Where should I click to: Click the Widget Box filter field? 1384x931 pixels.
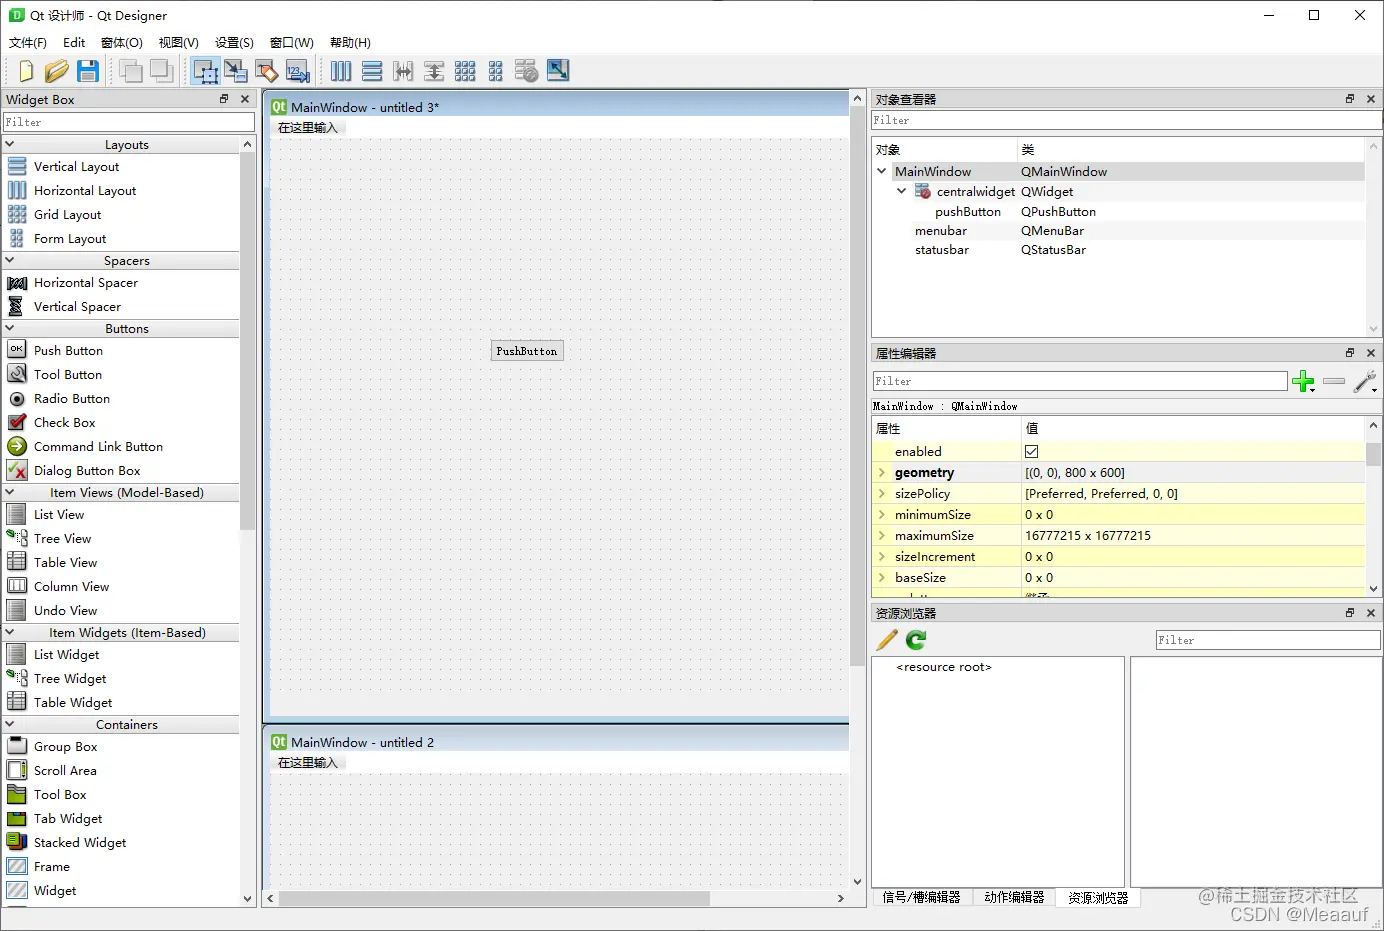pyautogui.click(x=129, y=122)
